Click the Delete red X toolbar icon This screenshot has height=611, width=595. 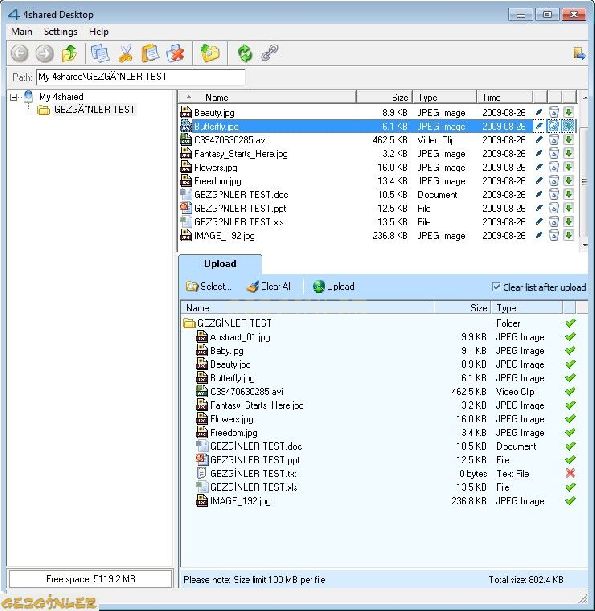[175, 53]
